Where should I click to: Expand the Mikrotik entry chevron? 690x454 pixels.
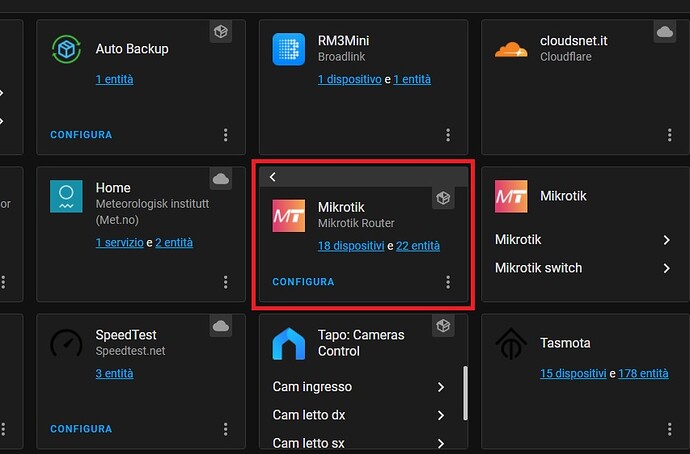click(x=667, y=240)
